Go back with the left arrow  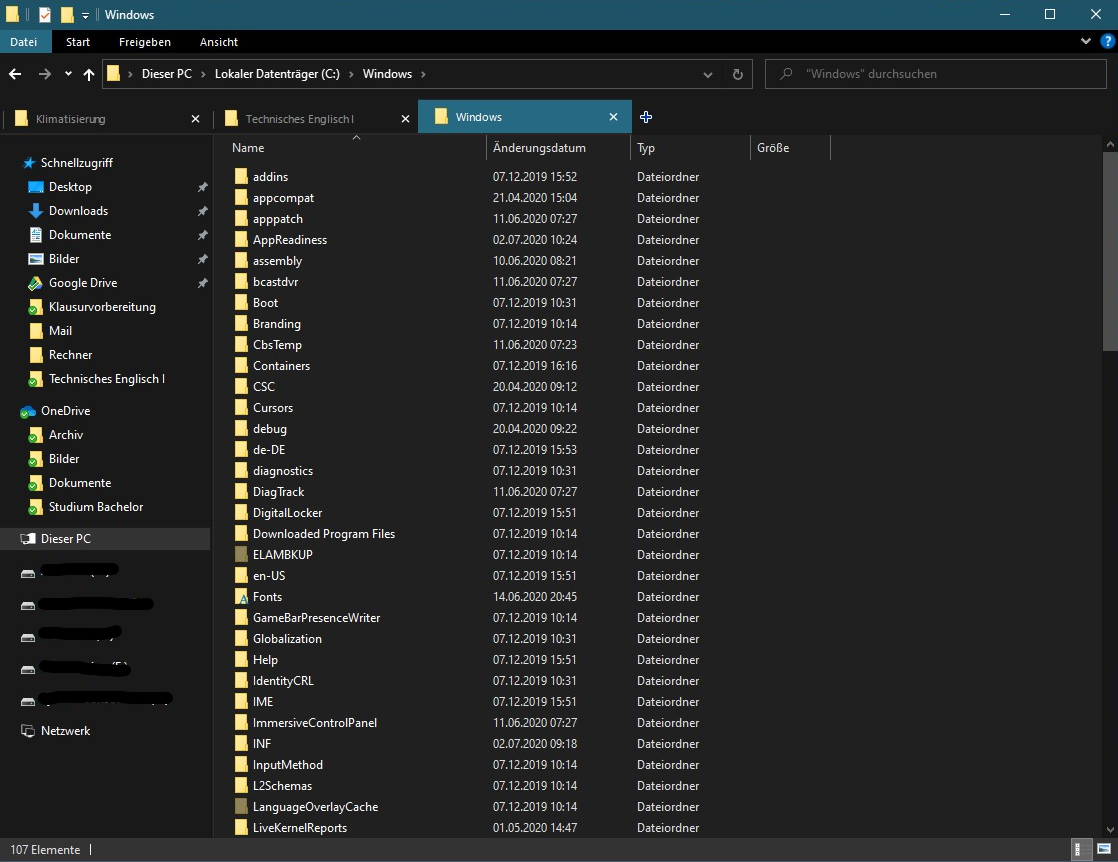tap(15, 74)
